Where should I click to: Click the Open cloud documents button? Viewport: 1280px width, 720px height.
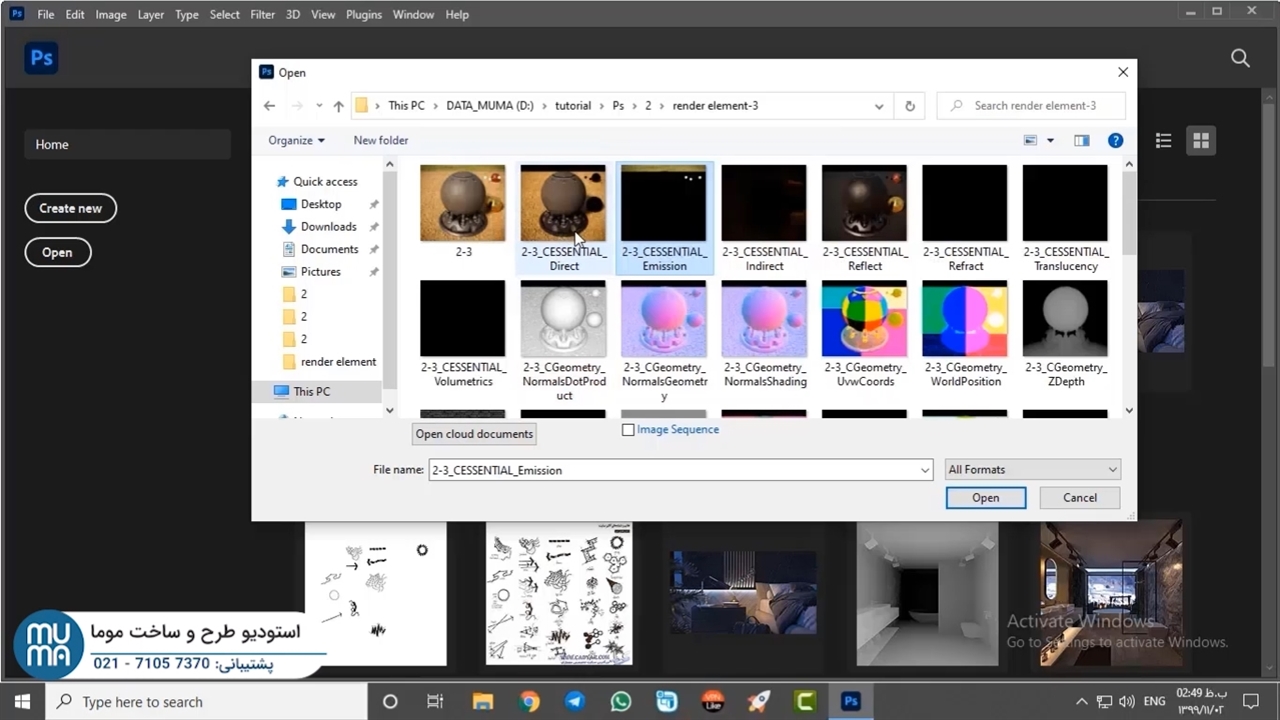coord(474,434)
